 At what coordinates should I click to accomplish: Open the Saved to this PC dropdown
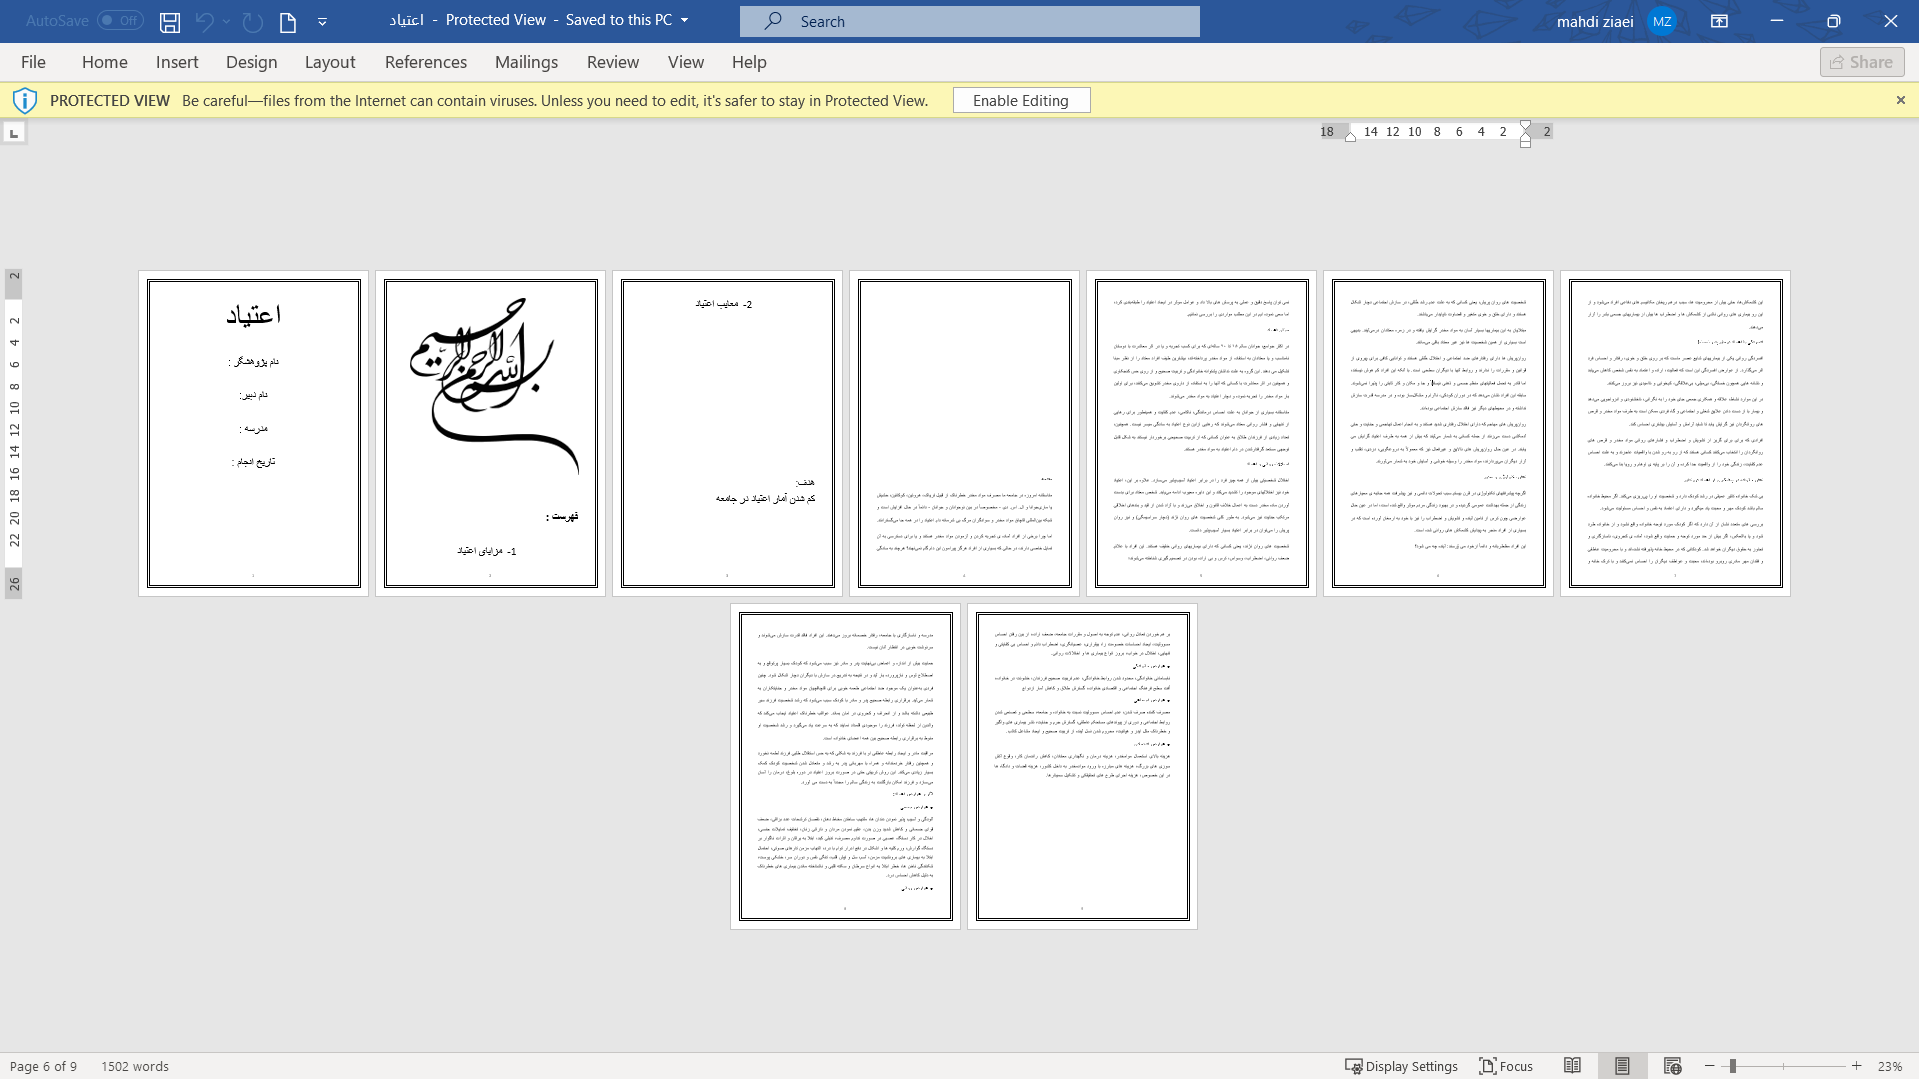[x=685, y=20]
